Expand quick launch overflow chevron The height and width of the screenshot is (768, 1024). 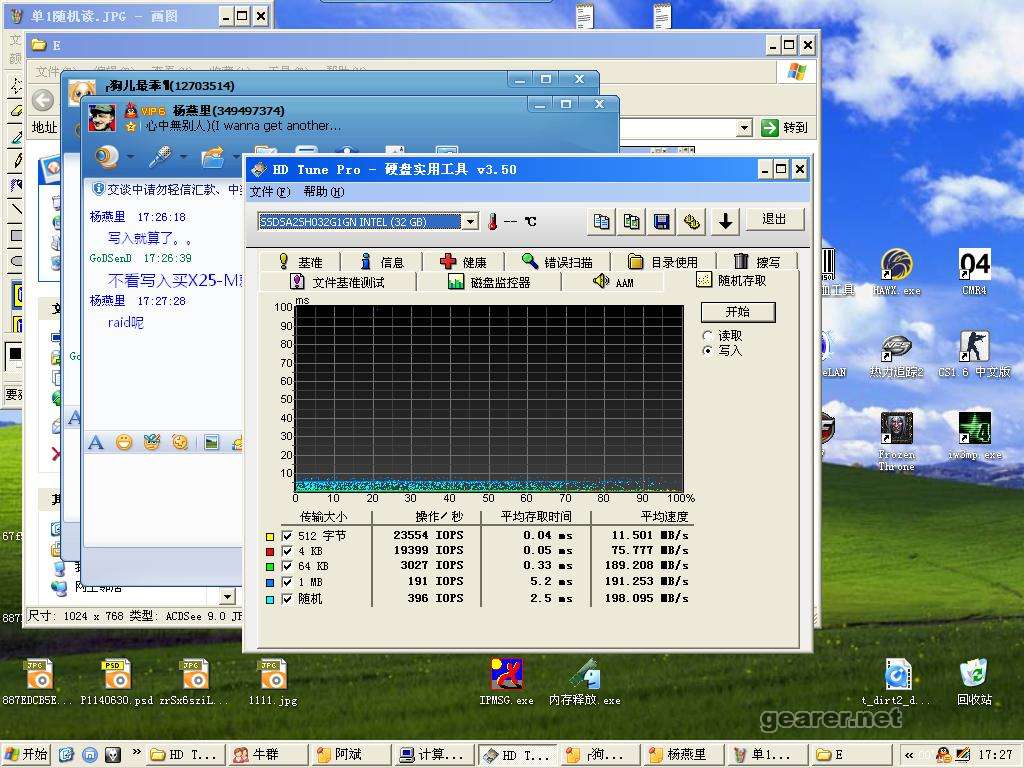pyautogui.click(x=136, y=752)
